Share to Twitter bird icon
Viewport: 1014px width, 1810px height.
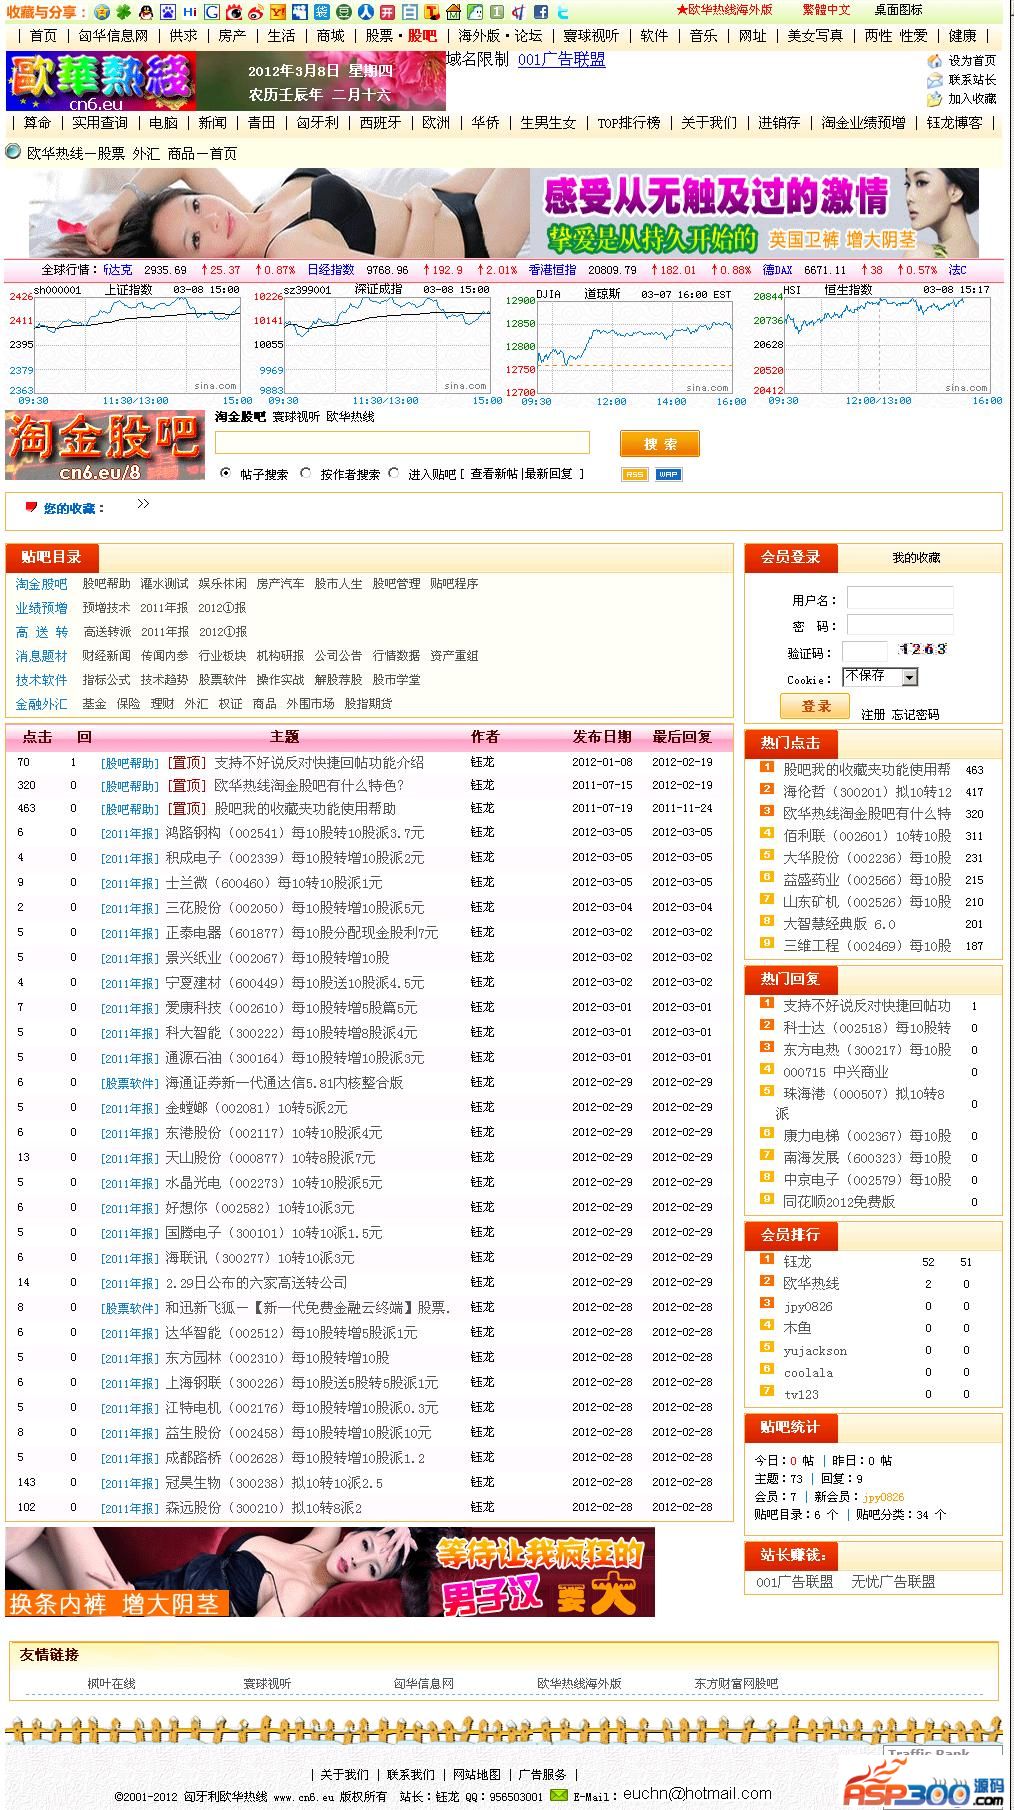pos(562,12)
